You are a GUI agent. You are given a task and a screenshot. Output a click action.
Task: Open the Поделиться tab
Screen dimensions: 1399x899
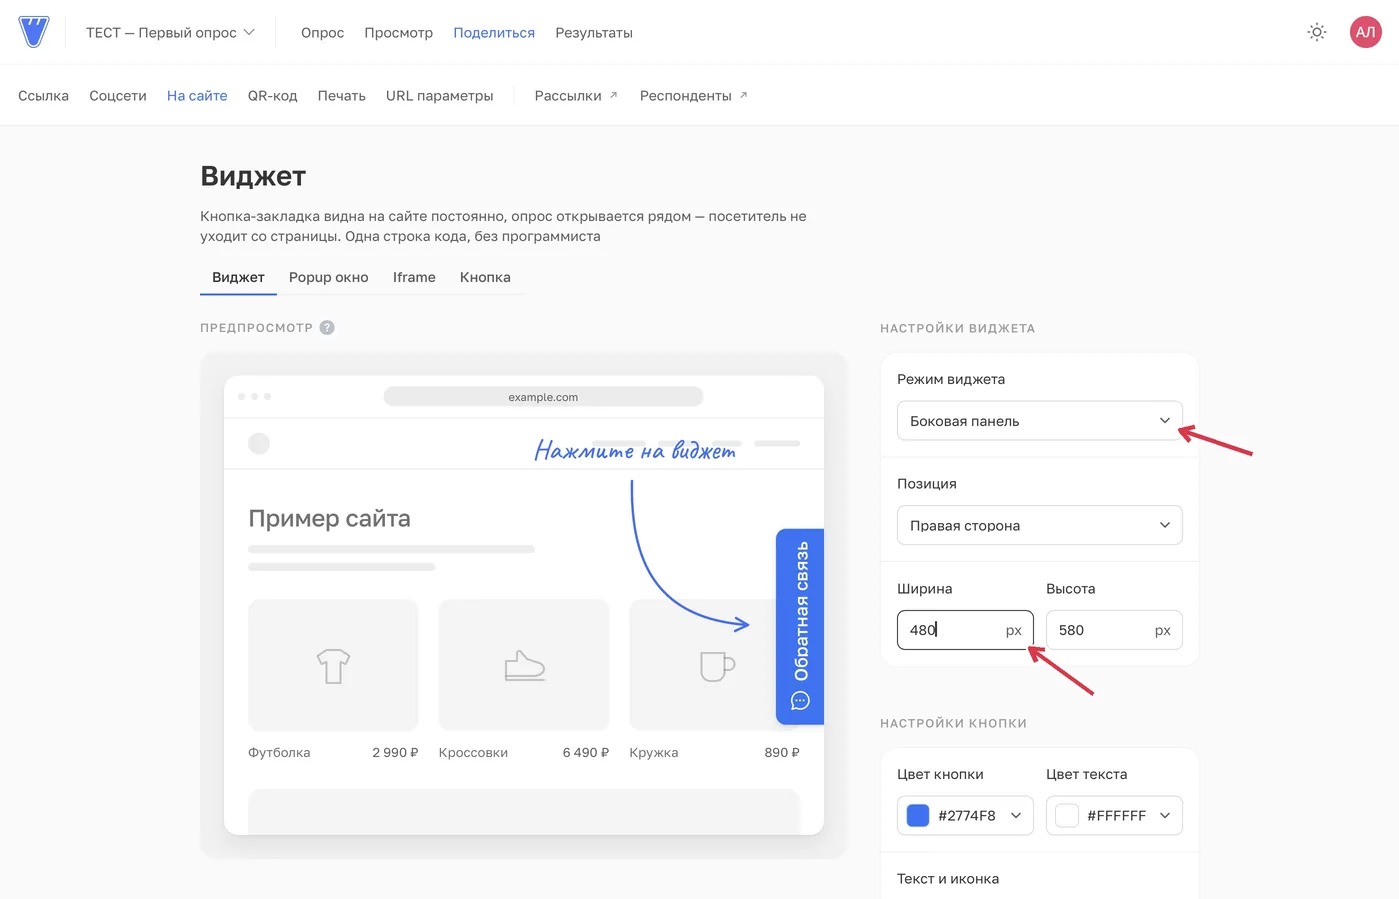(494, 33)
